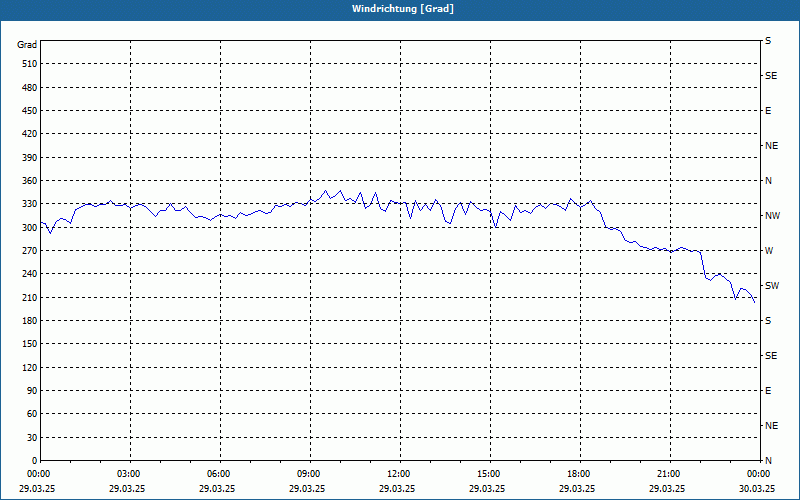Click the blue line's final data point
The image size is (800, 500).
[x=755, y=303]
